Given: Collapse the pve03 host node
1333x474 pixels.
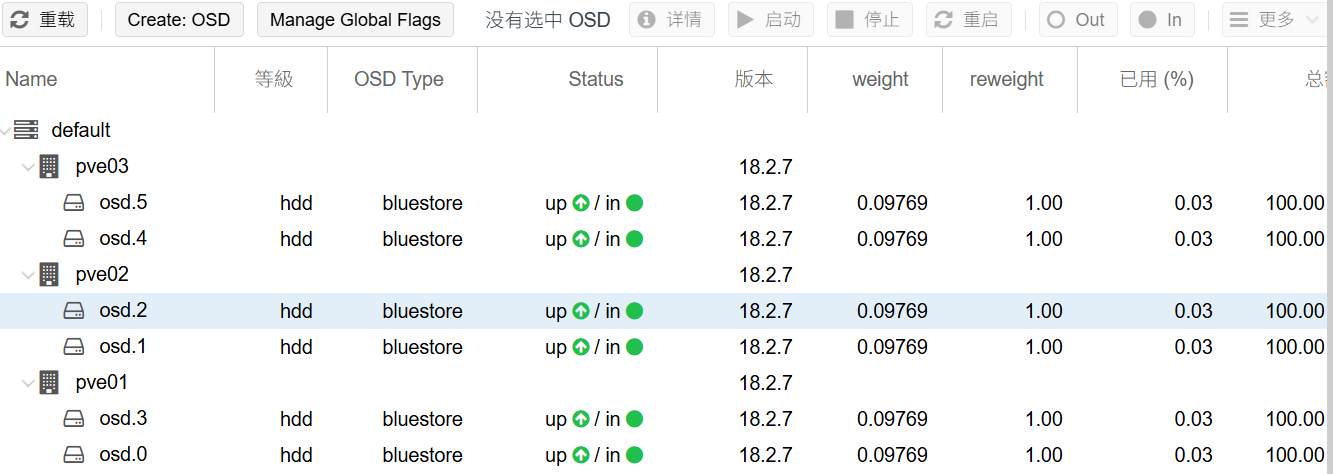Looking at the screenshot, I should tap(28, 167).
